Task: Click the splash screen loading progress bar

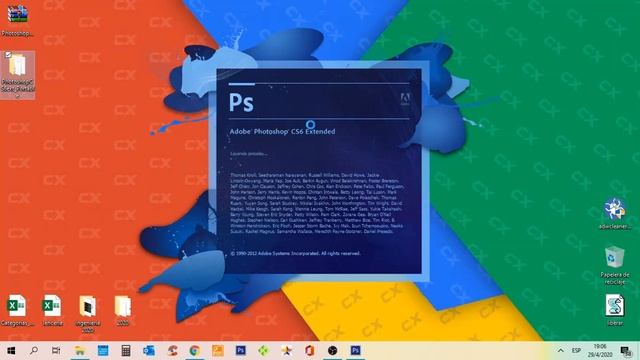Action: pos(319,84)
